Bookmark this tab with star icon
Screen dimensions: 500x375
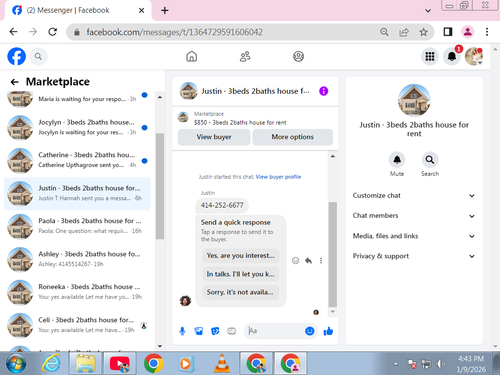pos(423,32)
